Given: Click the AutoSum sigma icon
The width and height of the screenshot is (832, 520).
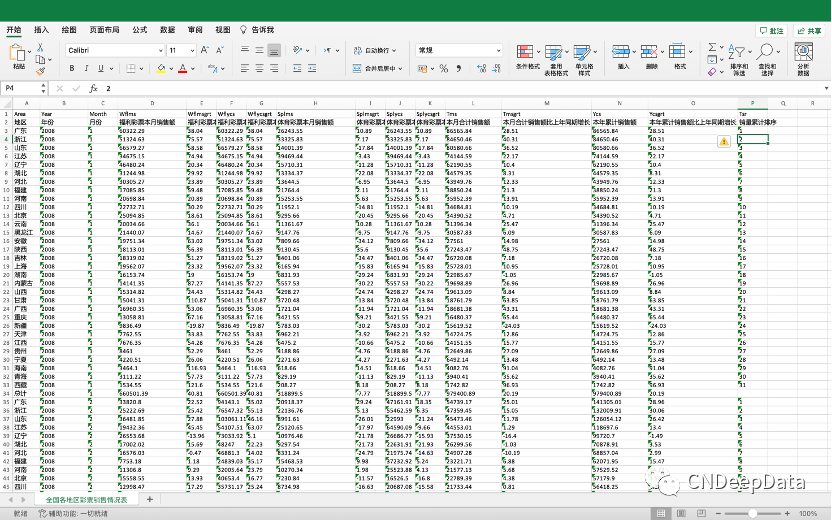Looking at the screenshot, I should click(x=712, y=47).
